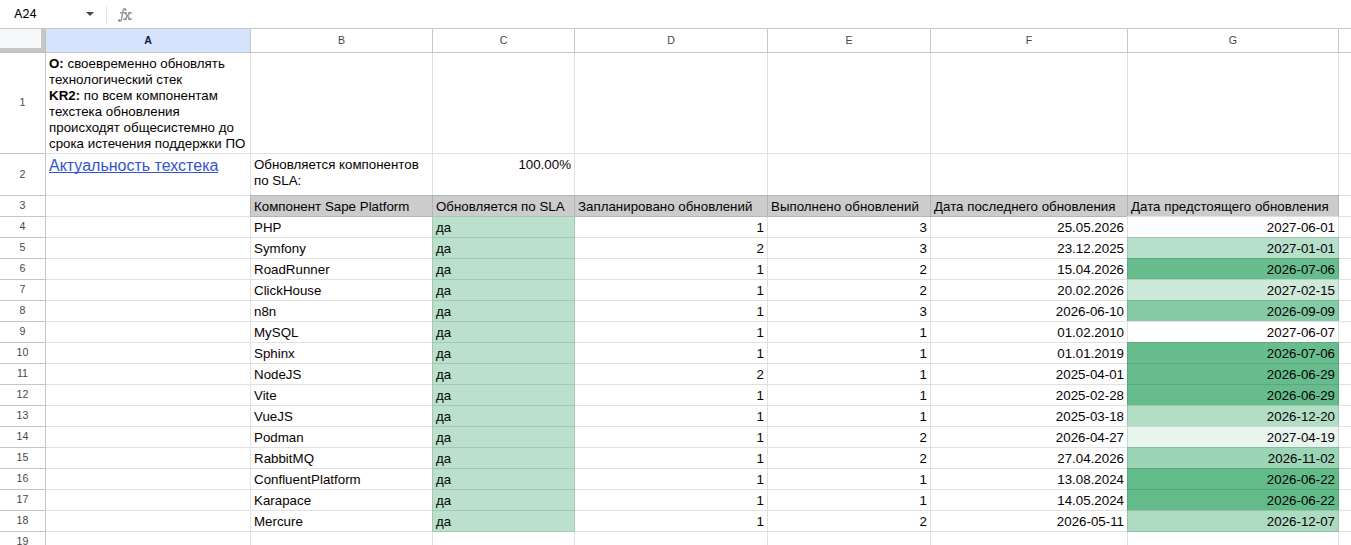Screen dimensions: 1351x545
Task: Click the Дата предстоящего обновления header cell
Action: click(1233, 206)
